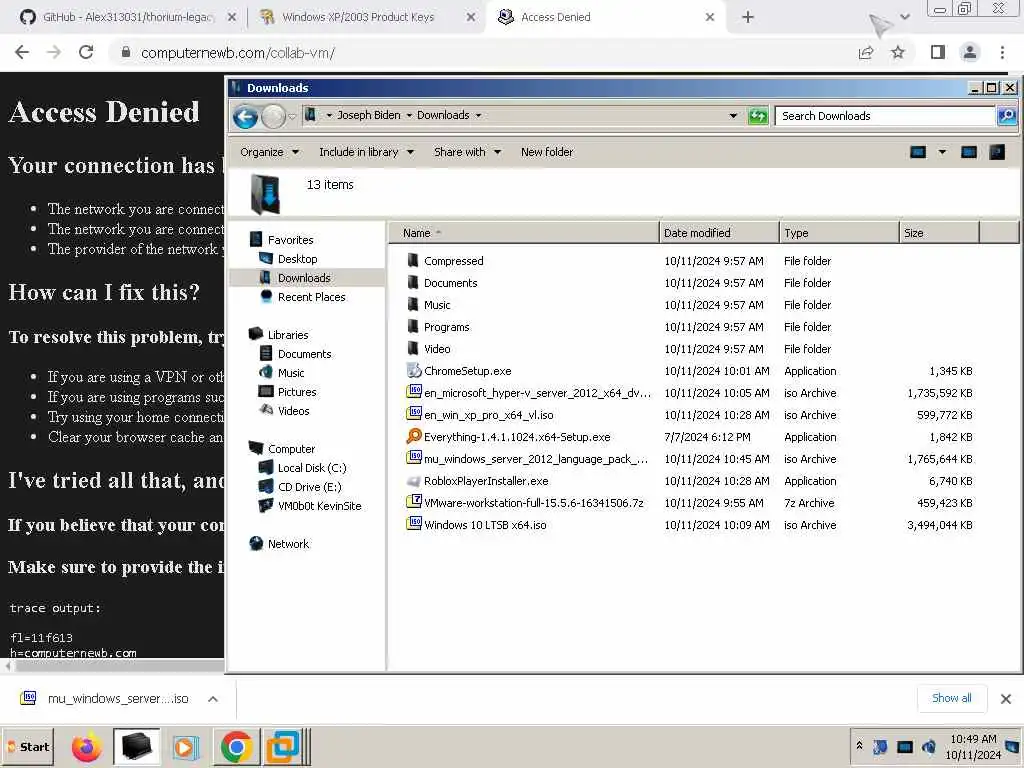Screen dimensions: 1024x768
Task: Select VM0b0t KevinSite in navigation pane
Action: pos(319,506)
